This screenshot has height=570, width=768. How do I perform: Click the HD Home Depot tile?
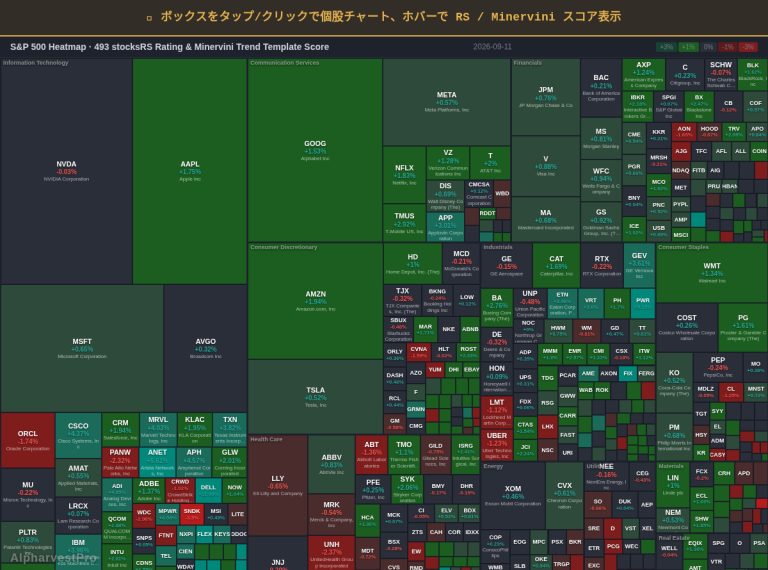pyautogui.click(x=412, y=263)
